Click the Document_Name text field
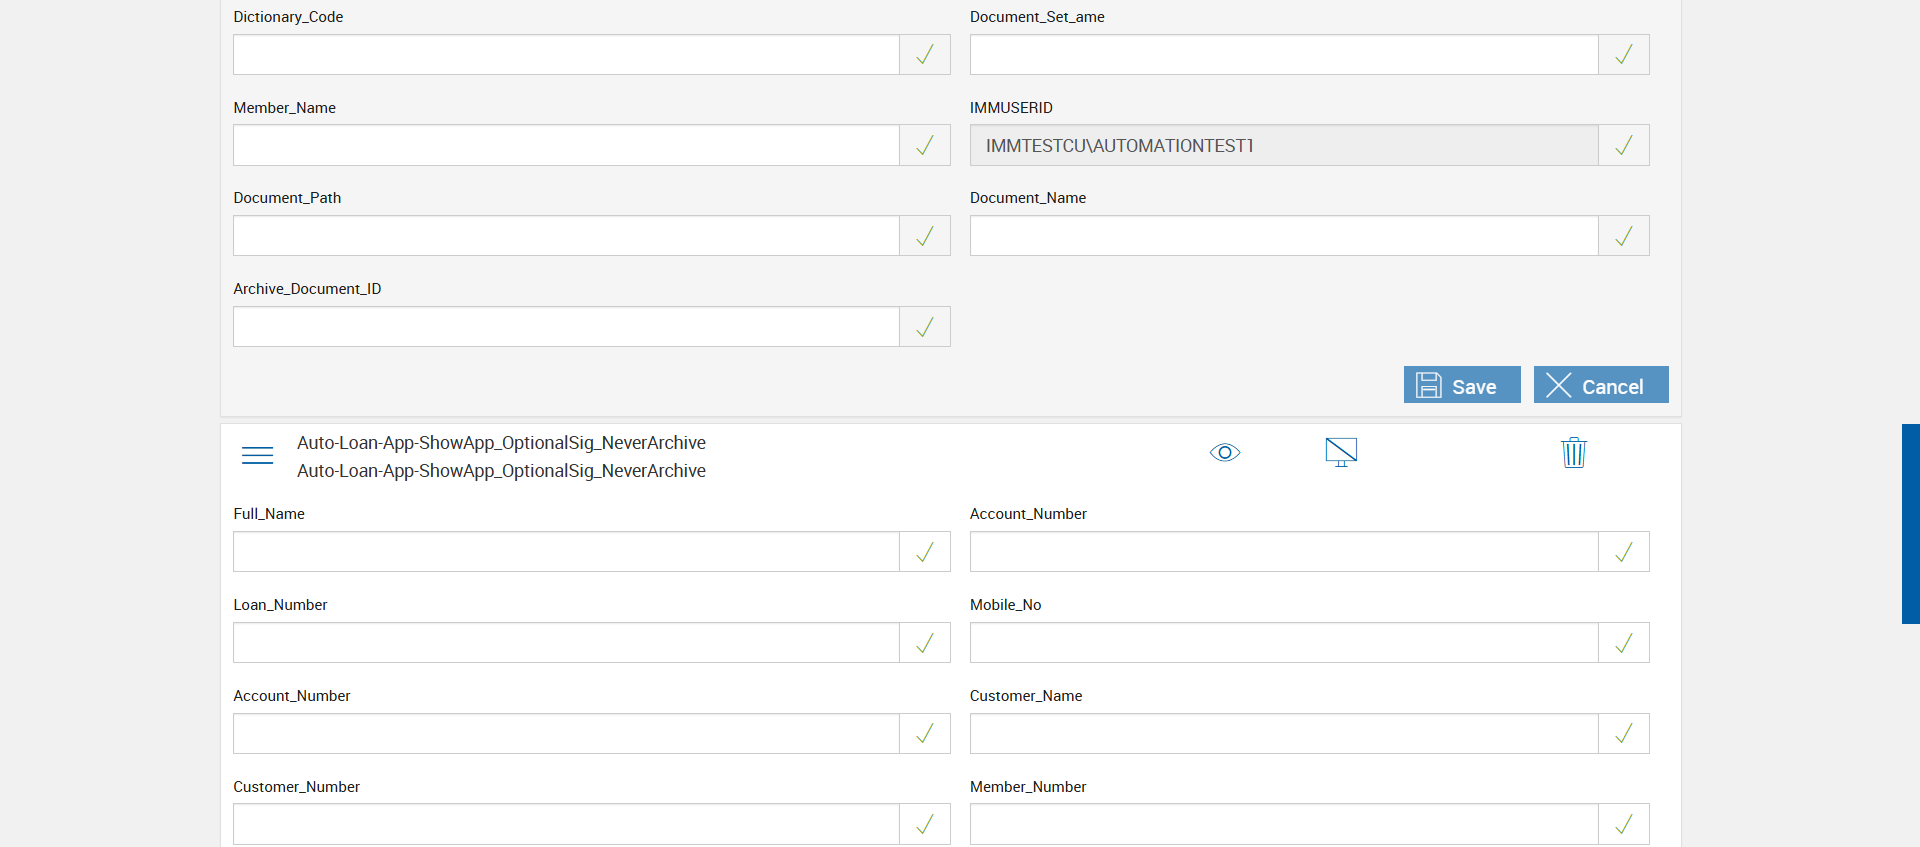The width and height of the screenshot is (1920, 847). coord(1283,236)
